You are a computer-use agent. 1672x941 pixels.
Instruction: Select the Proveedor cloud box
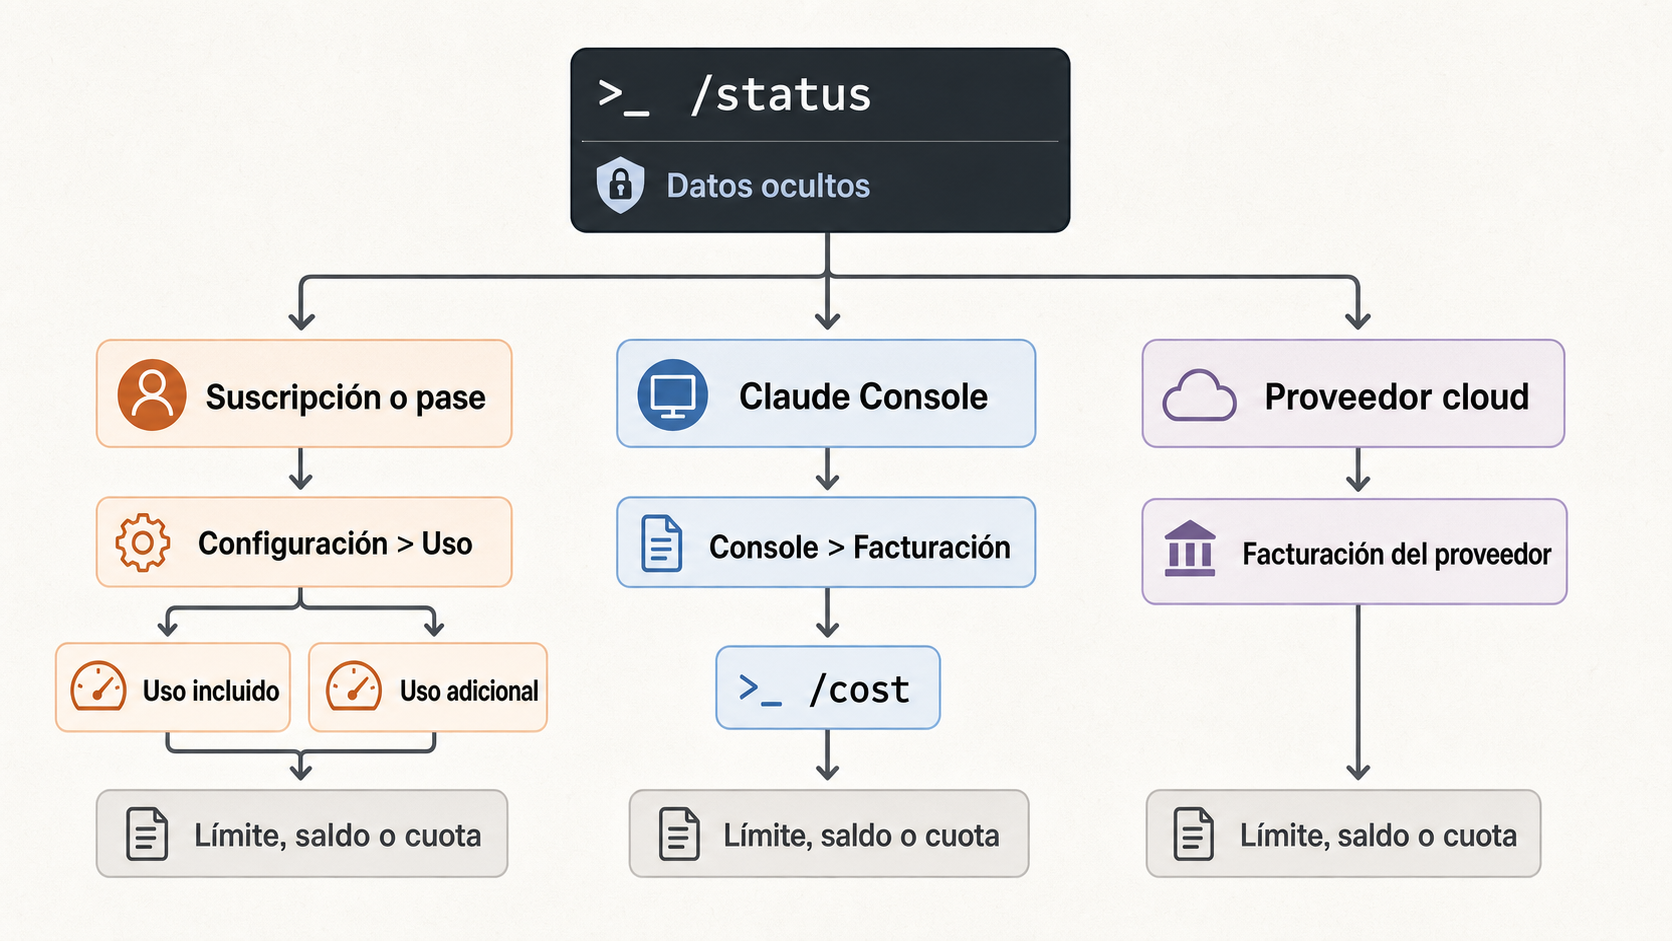tap(1353, 394)
